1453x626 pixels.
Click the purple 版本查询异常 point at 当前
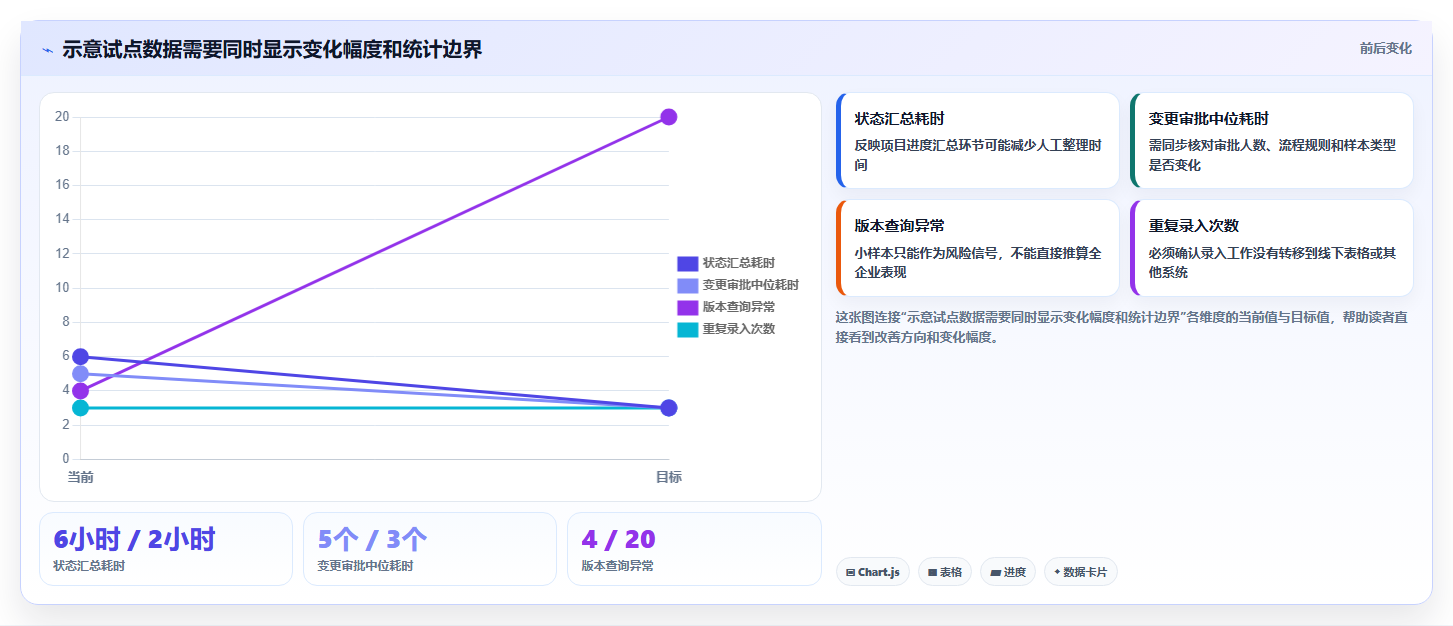tap(80, 391)
